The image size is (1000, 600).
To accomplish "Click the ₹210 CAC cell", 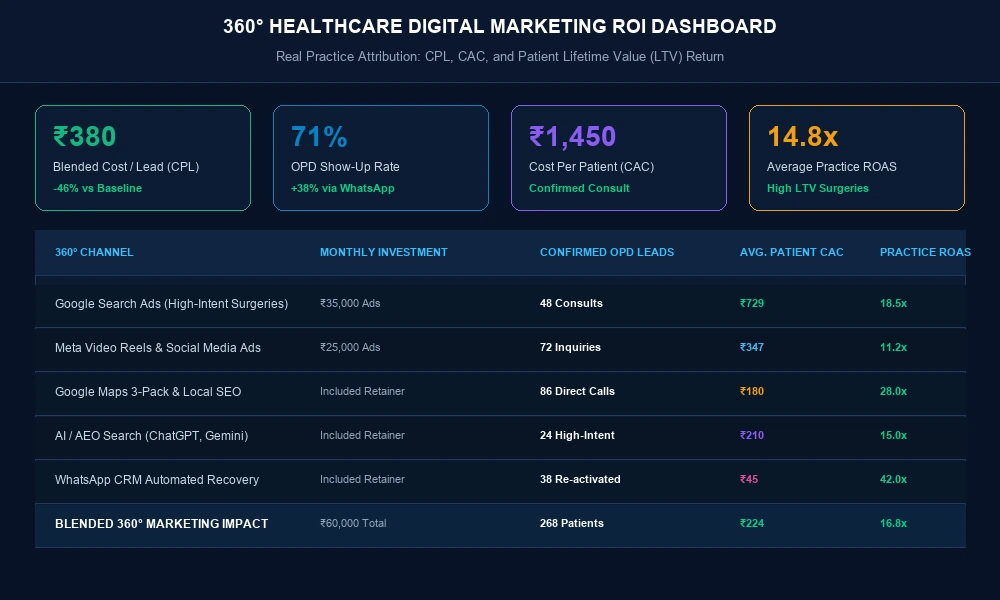I will [751, 435].
